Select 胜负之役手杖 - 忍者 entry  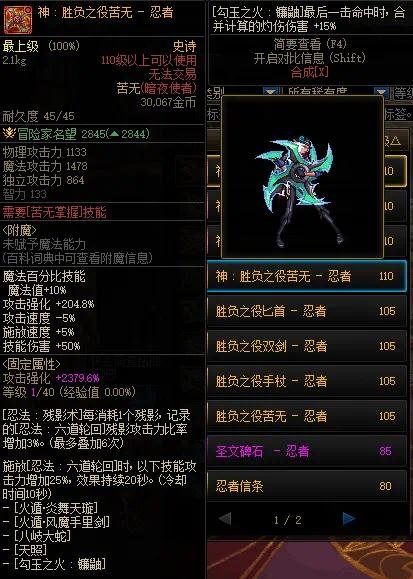307,381
